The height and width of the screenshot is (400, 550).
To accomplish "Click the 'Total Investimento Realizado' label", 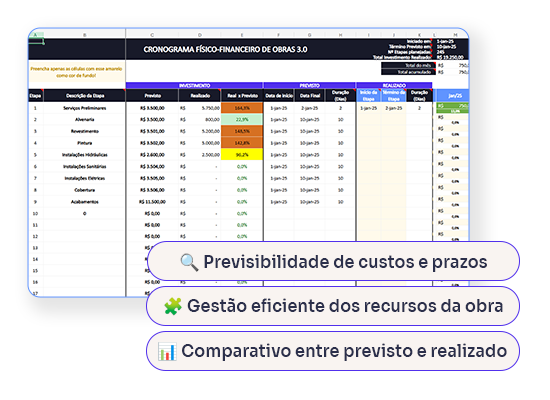I will (x=402, y=57).
